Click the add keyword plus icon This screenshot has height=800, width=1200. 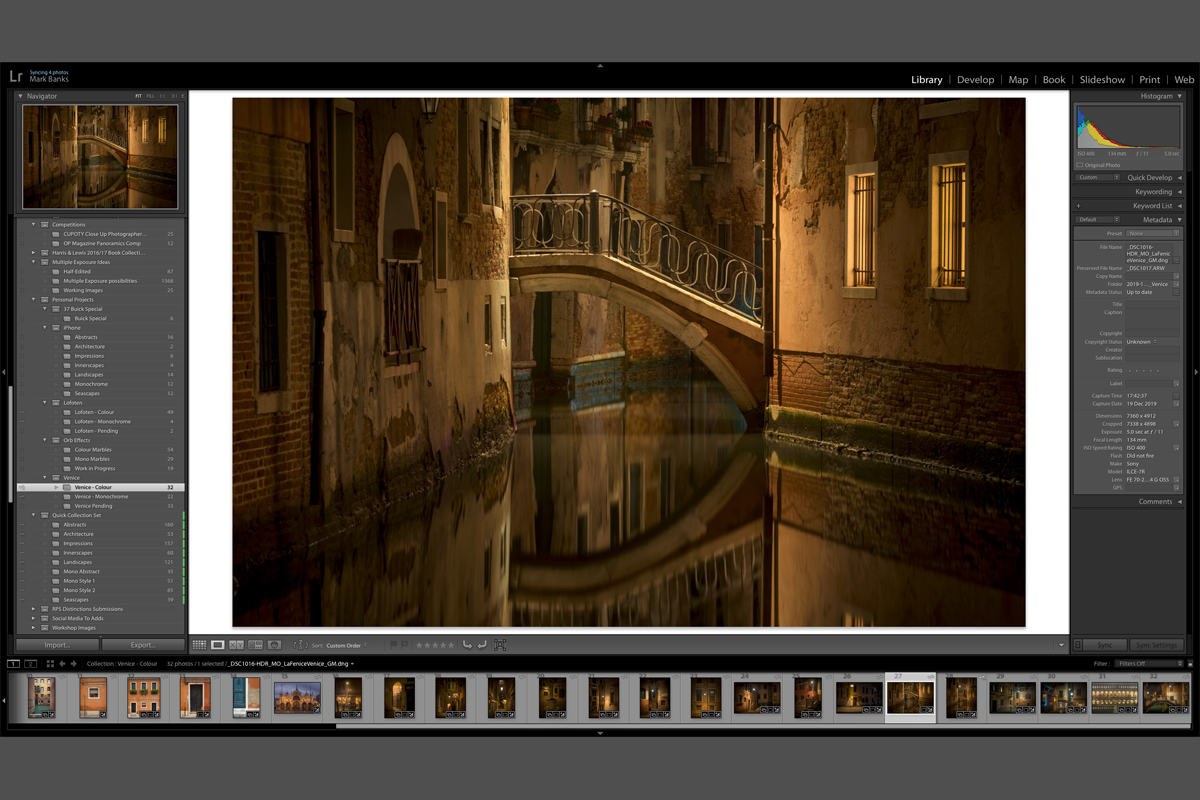click(x=1078, y=206)
